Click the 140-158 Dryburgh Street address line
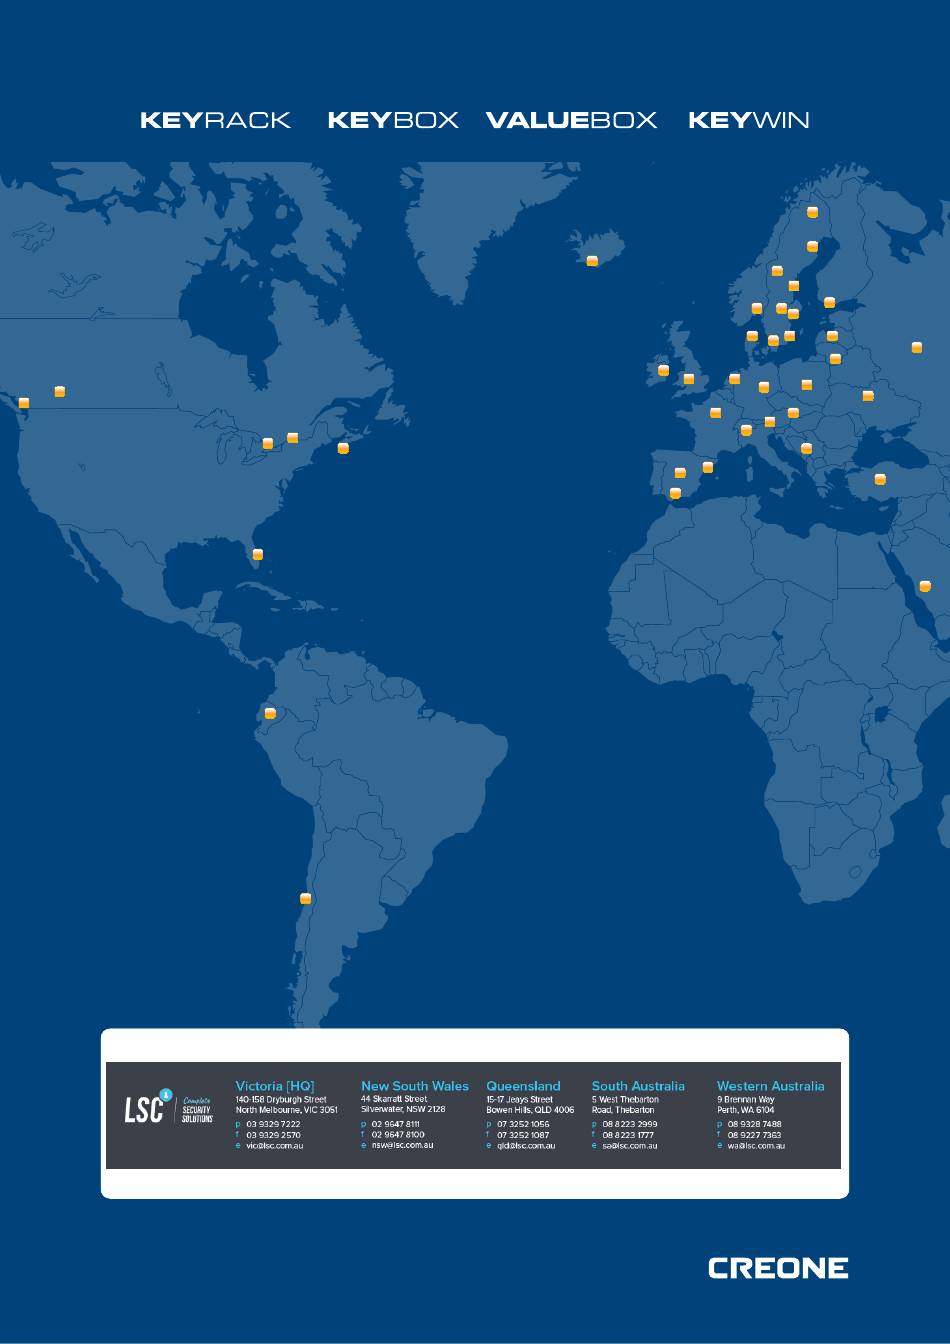950x1344 pixels. [x=281, y=1099]
